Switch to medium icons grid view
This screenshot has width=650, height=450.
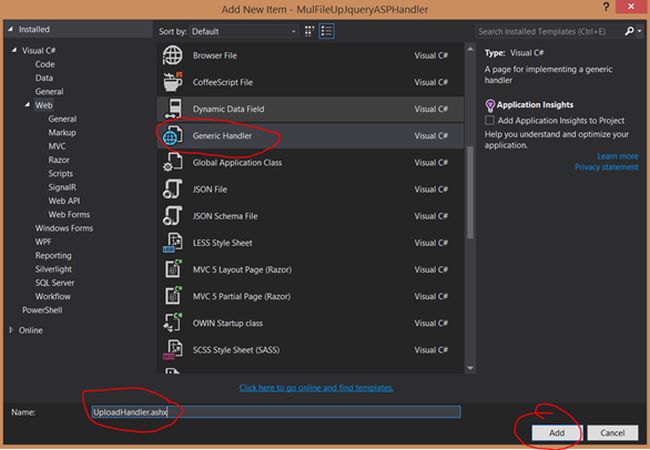coord(309,31)
